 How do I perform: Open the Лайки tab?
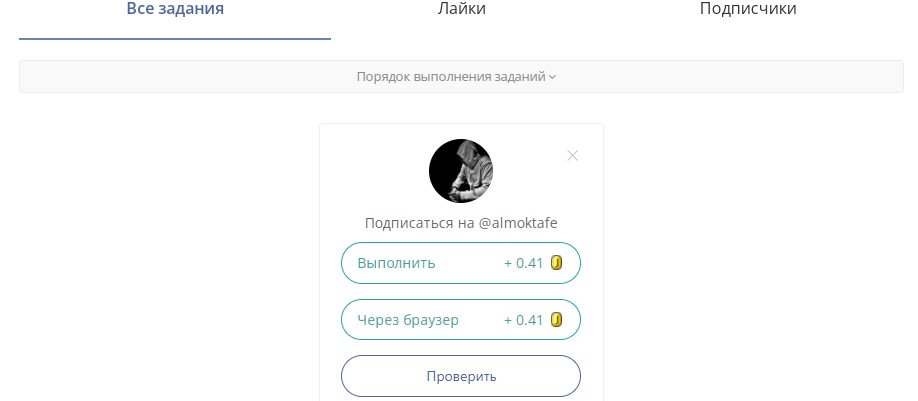[x=461, y=9]
